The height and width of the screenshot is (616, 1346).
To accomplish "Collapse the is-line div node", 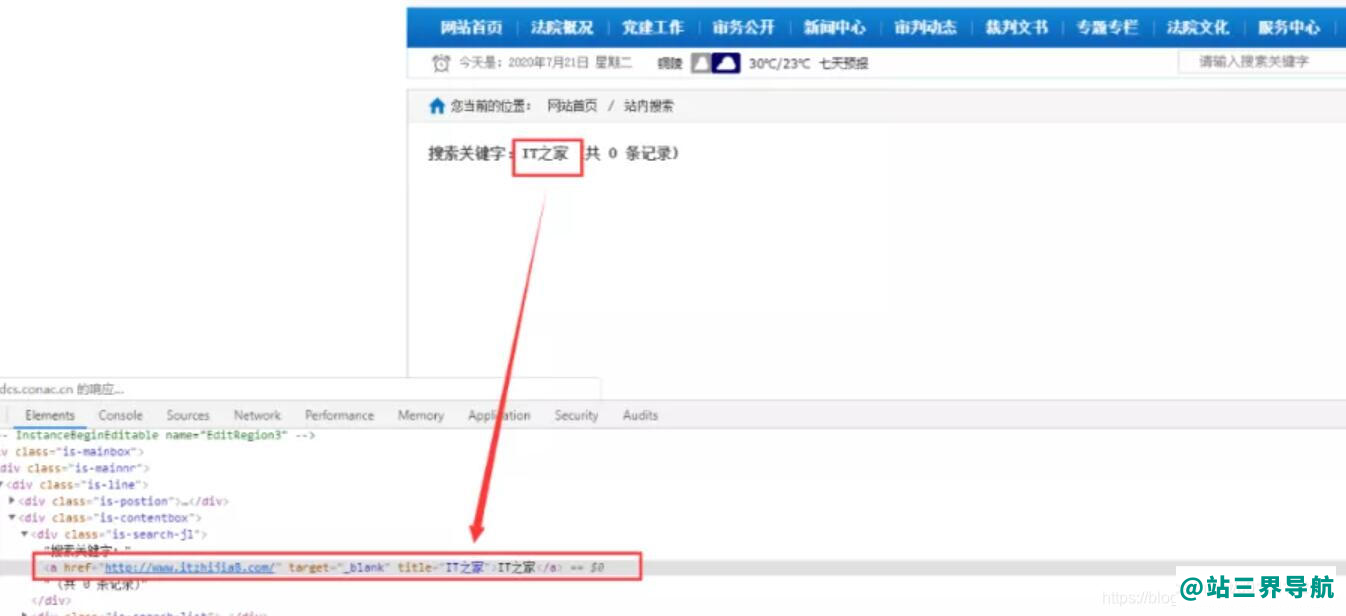I will click(3, 485).
